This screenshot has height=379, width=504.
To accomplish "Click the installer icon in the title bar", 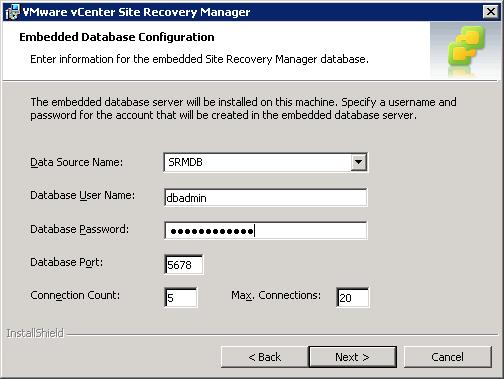I will tap(12, 12).
